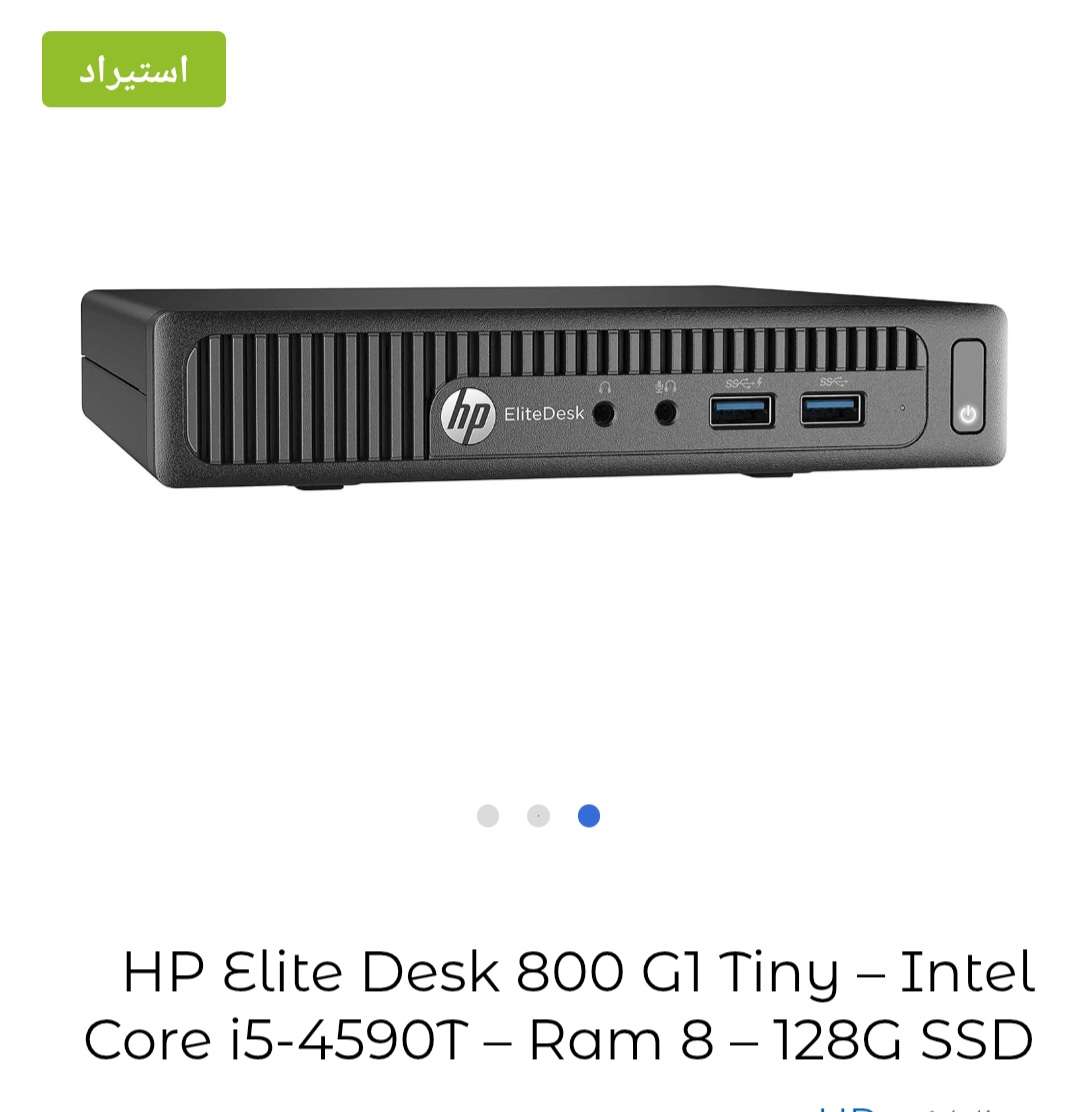Screen dimensions: 1080x1112
Task: Click the small LED indicator beside power button
Action: pyautogui.click(x=902, y=408)
